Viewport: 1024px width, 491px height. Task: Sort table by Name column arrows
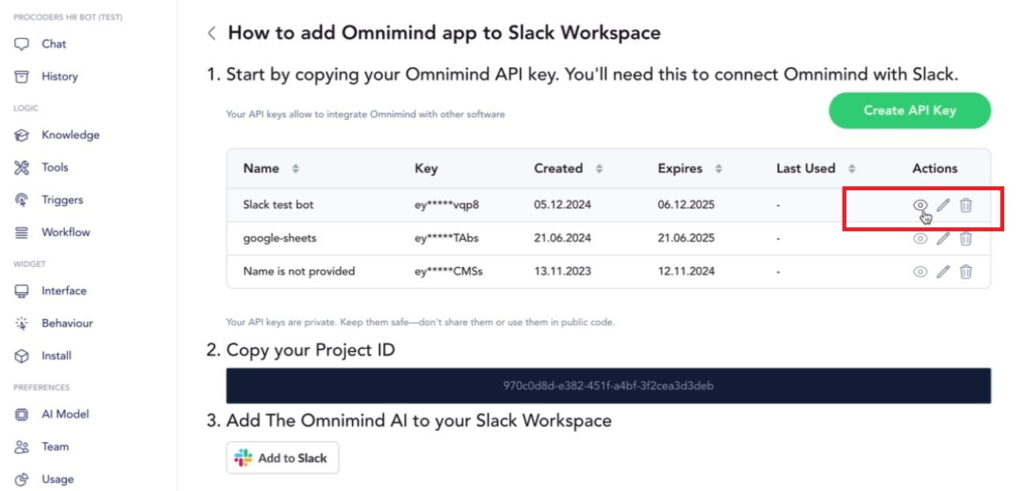coord(295,168)
